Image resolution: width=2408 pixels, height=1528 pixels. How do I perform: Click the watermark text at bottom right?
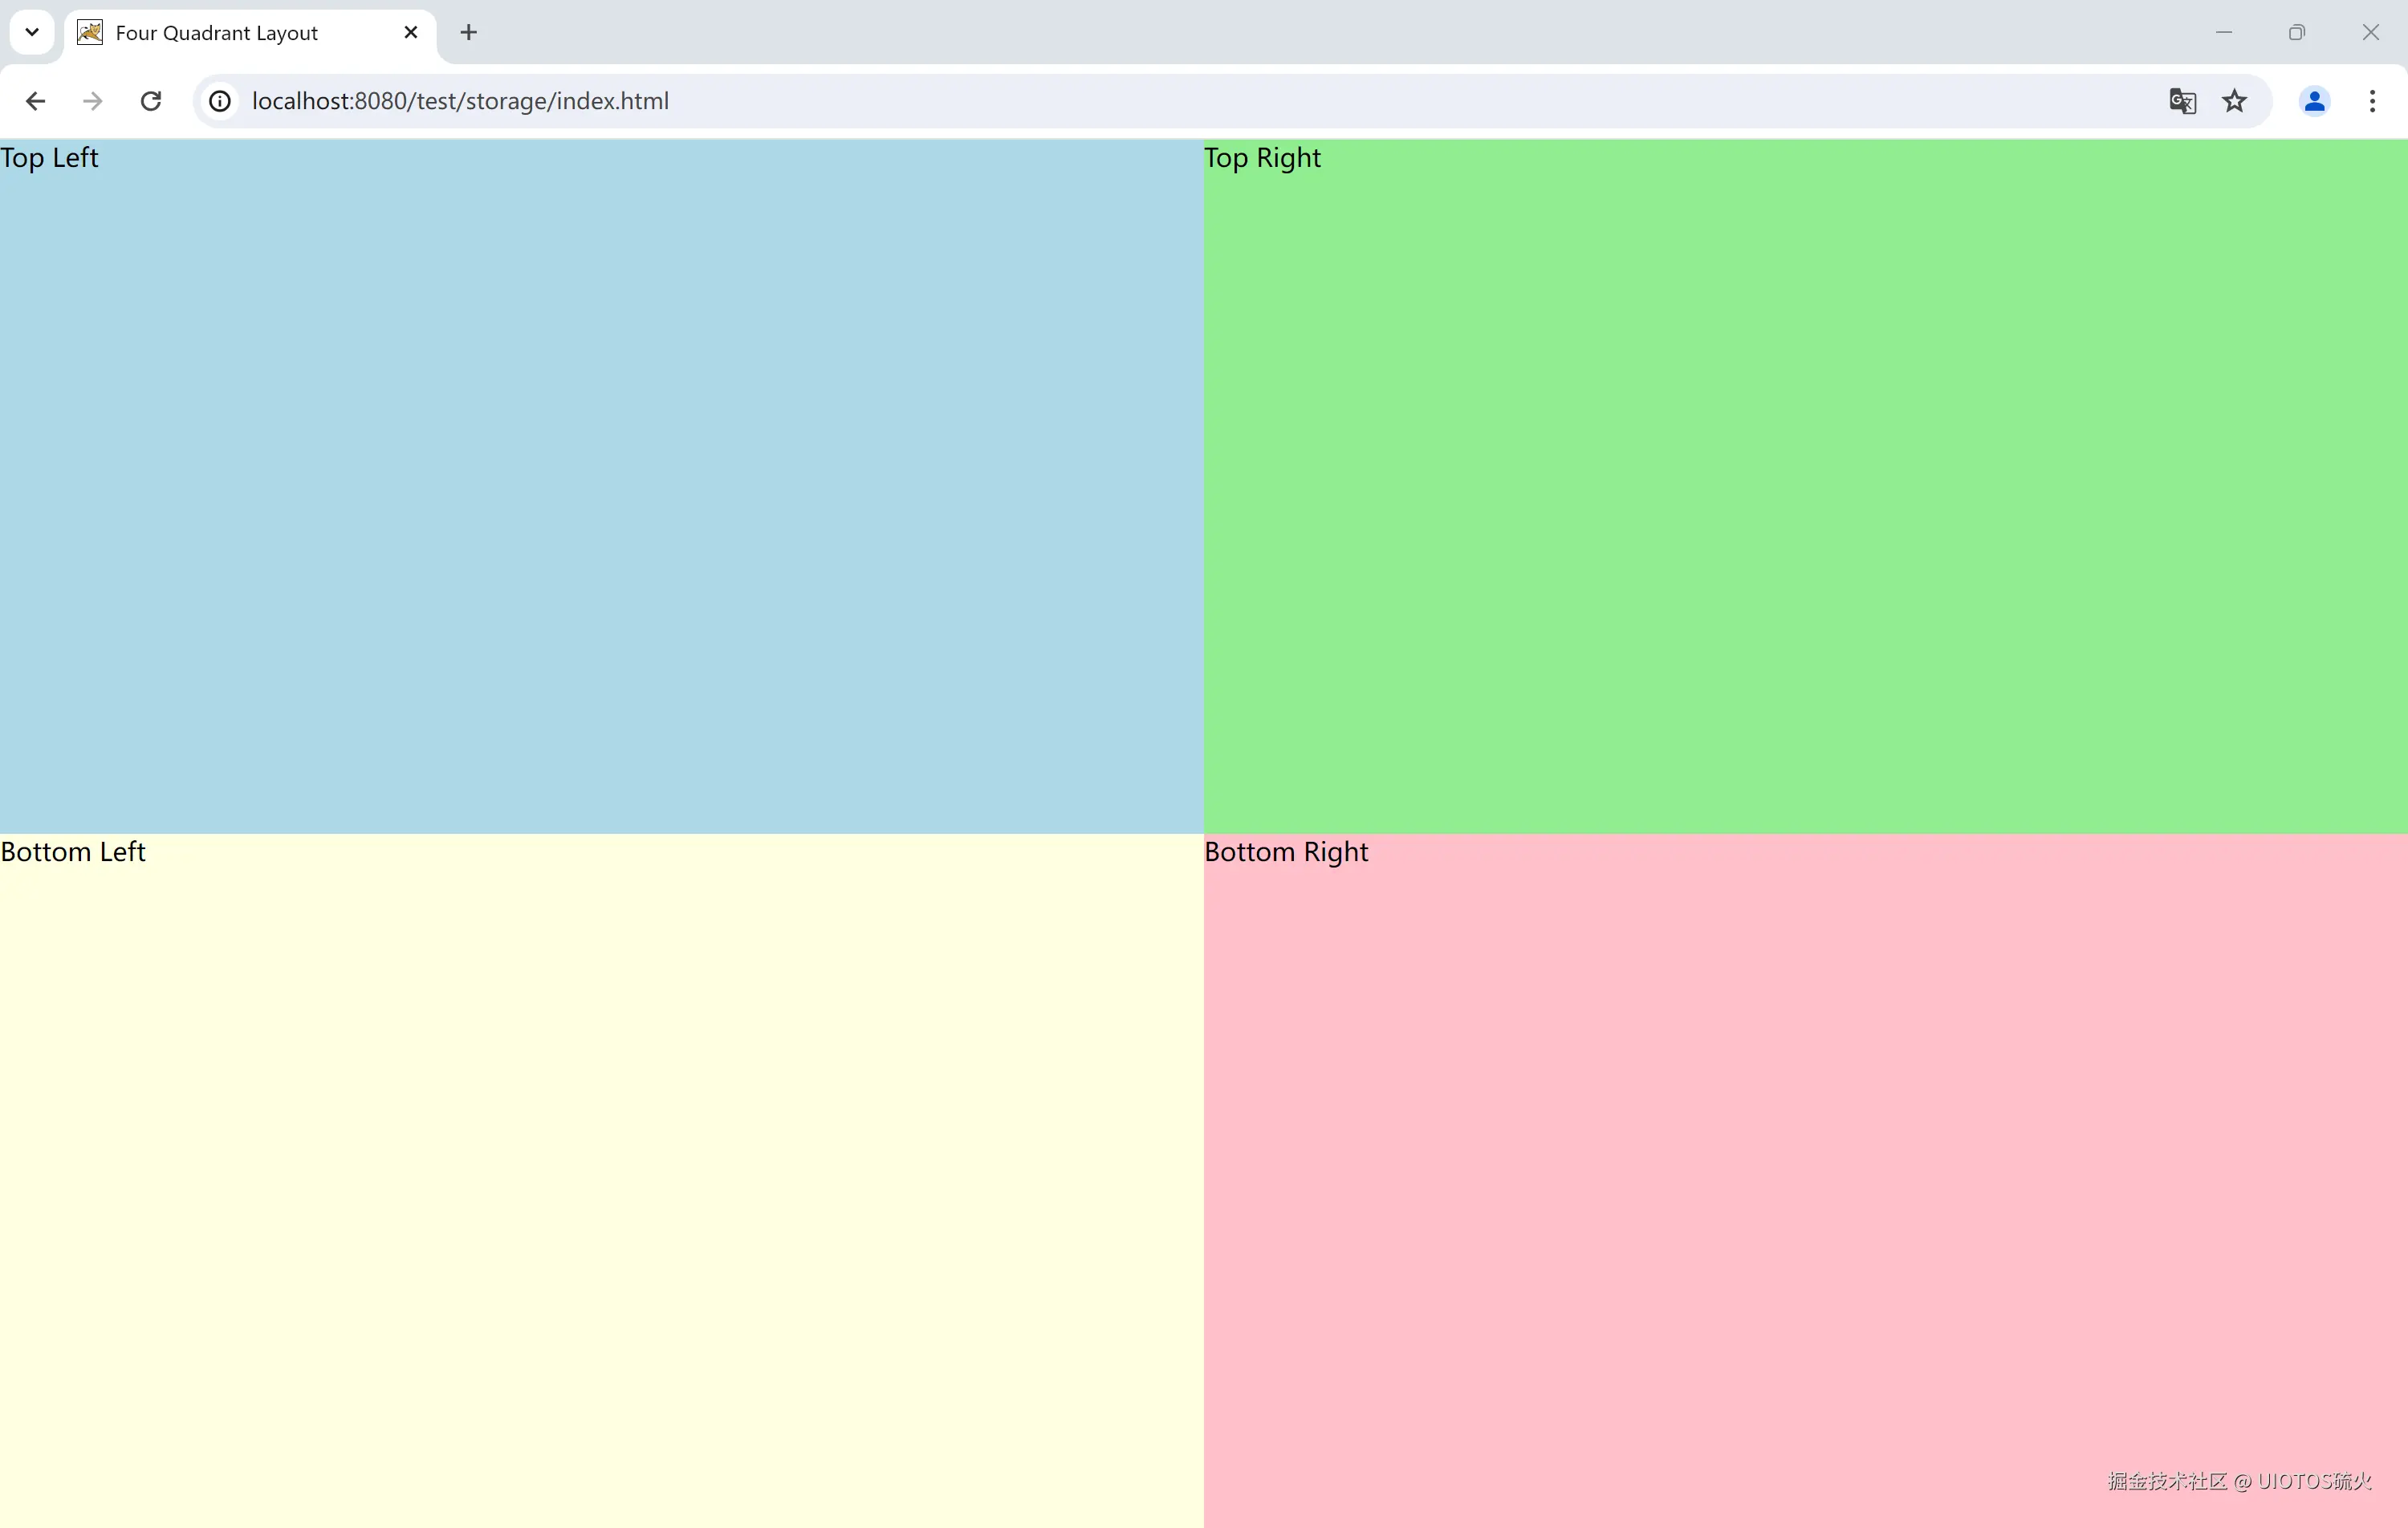coord(2239,1481)
